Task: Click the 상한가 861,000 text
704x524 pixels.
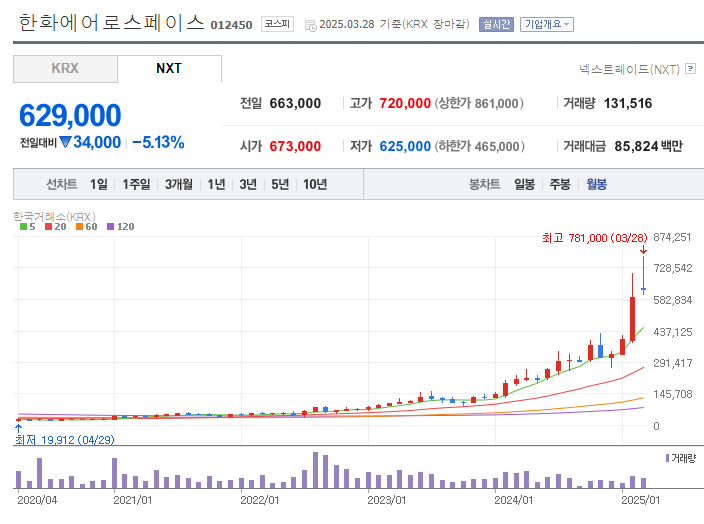Action: click(x=479, y=104)
